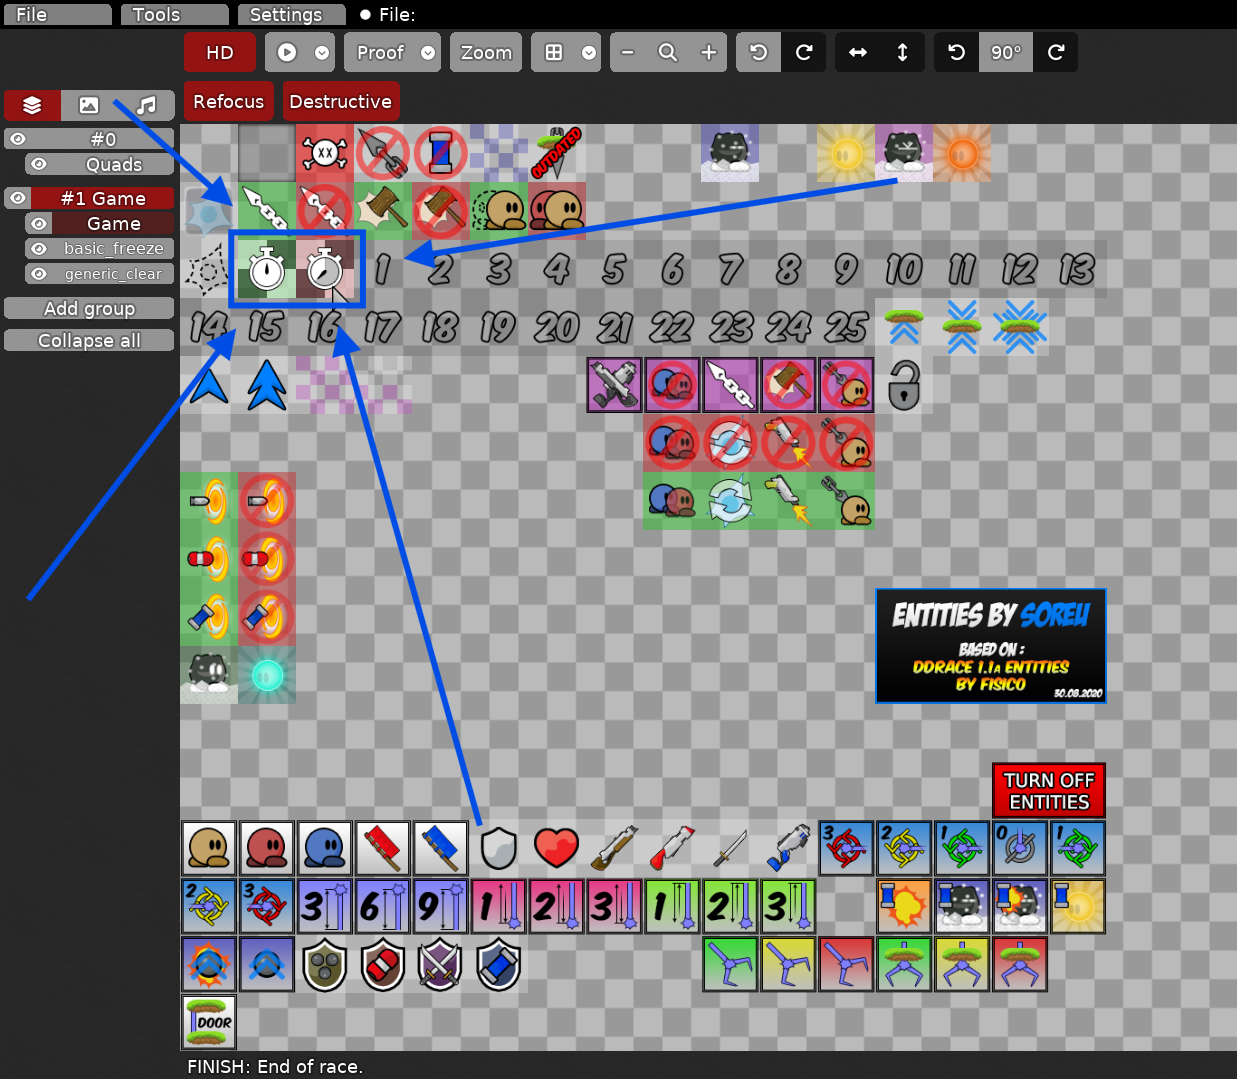Select the #0 group row
Image resolution: width=1237 pixels, height=1079 pixels.
pyautogui.click(x=103, y=139)
